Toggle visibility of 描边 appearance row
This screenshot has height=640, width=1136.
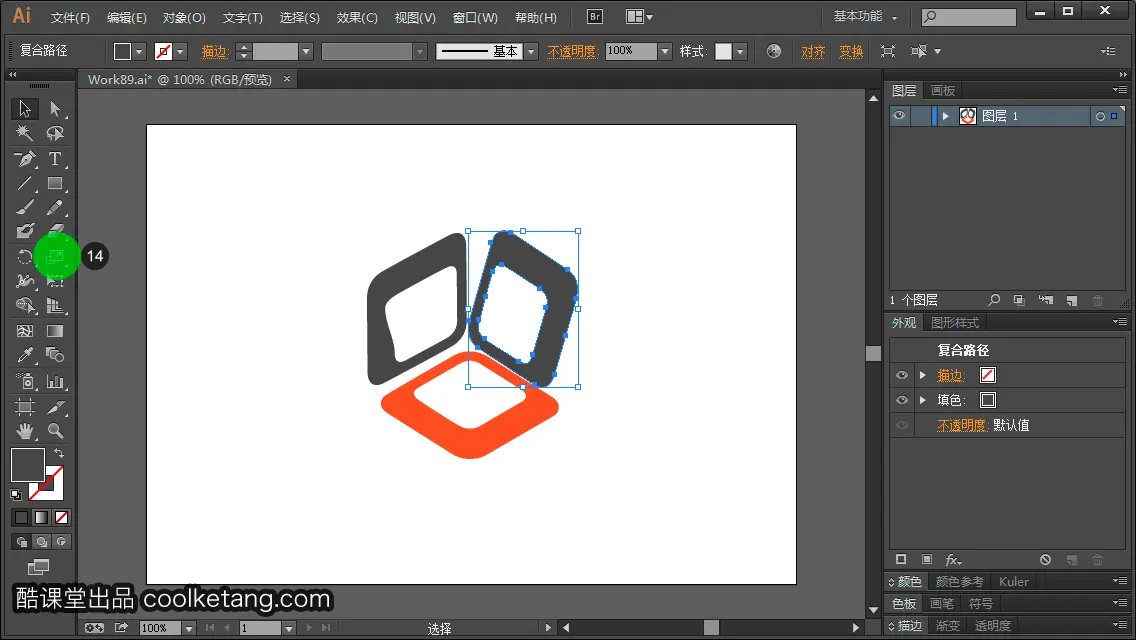coord(901,375)
